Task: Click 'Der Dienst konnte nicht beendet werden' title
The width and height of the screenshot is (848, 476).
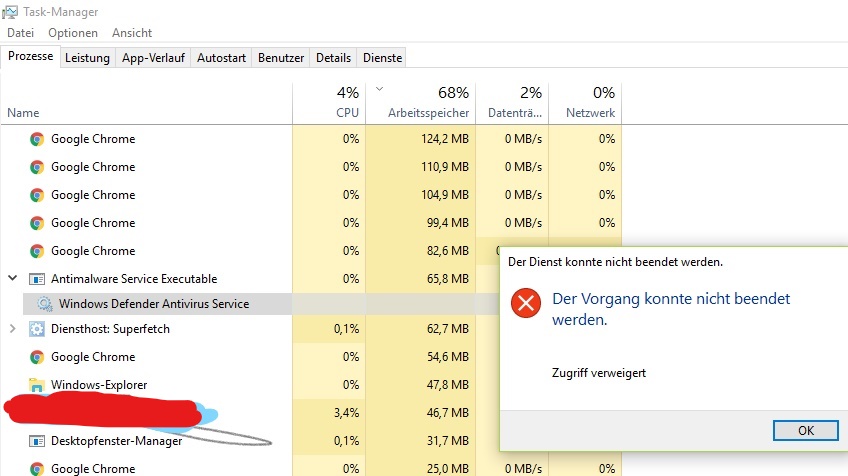Action: [x=615, y=262]
